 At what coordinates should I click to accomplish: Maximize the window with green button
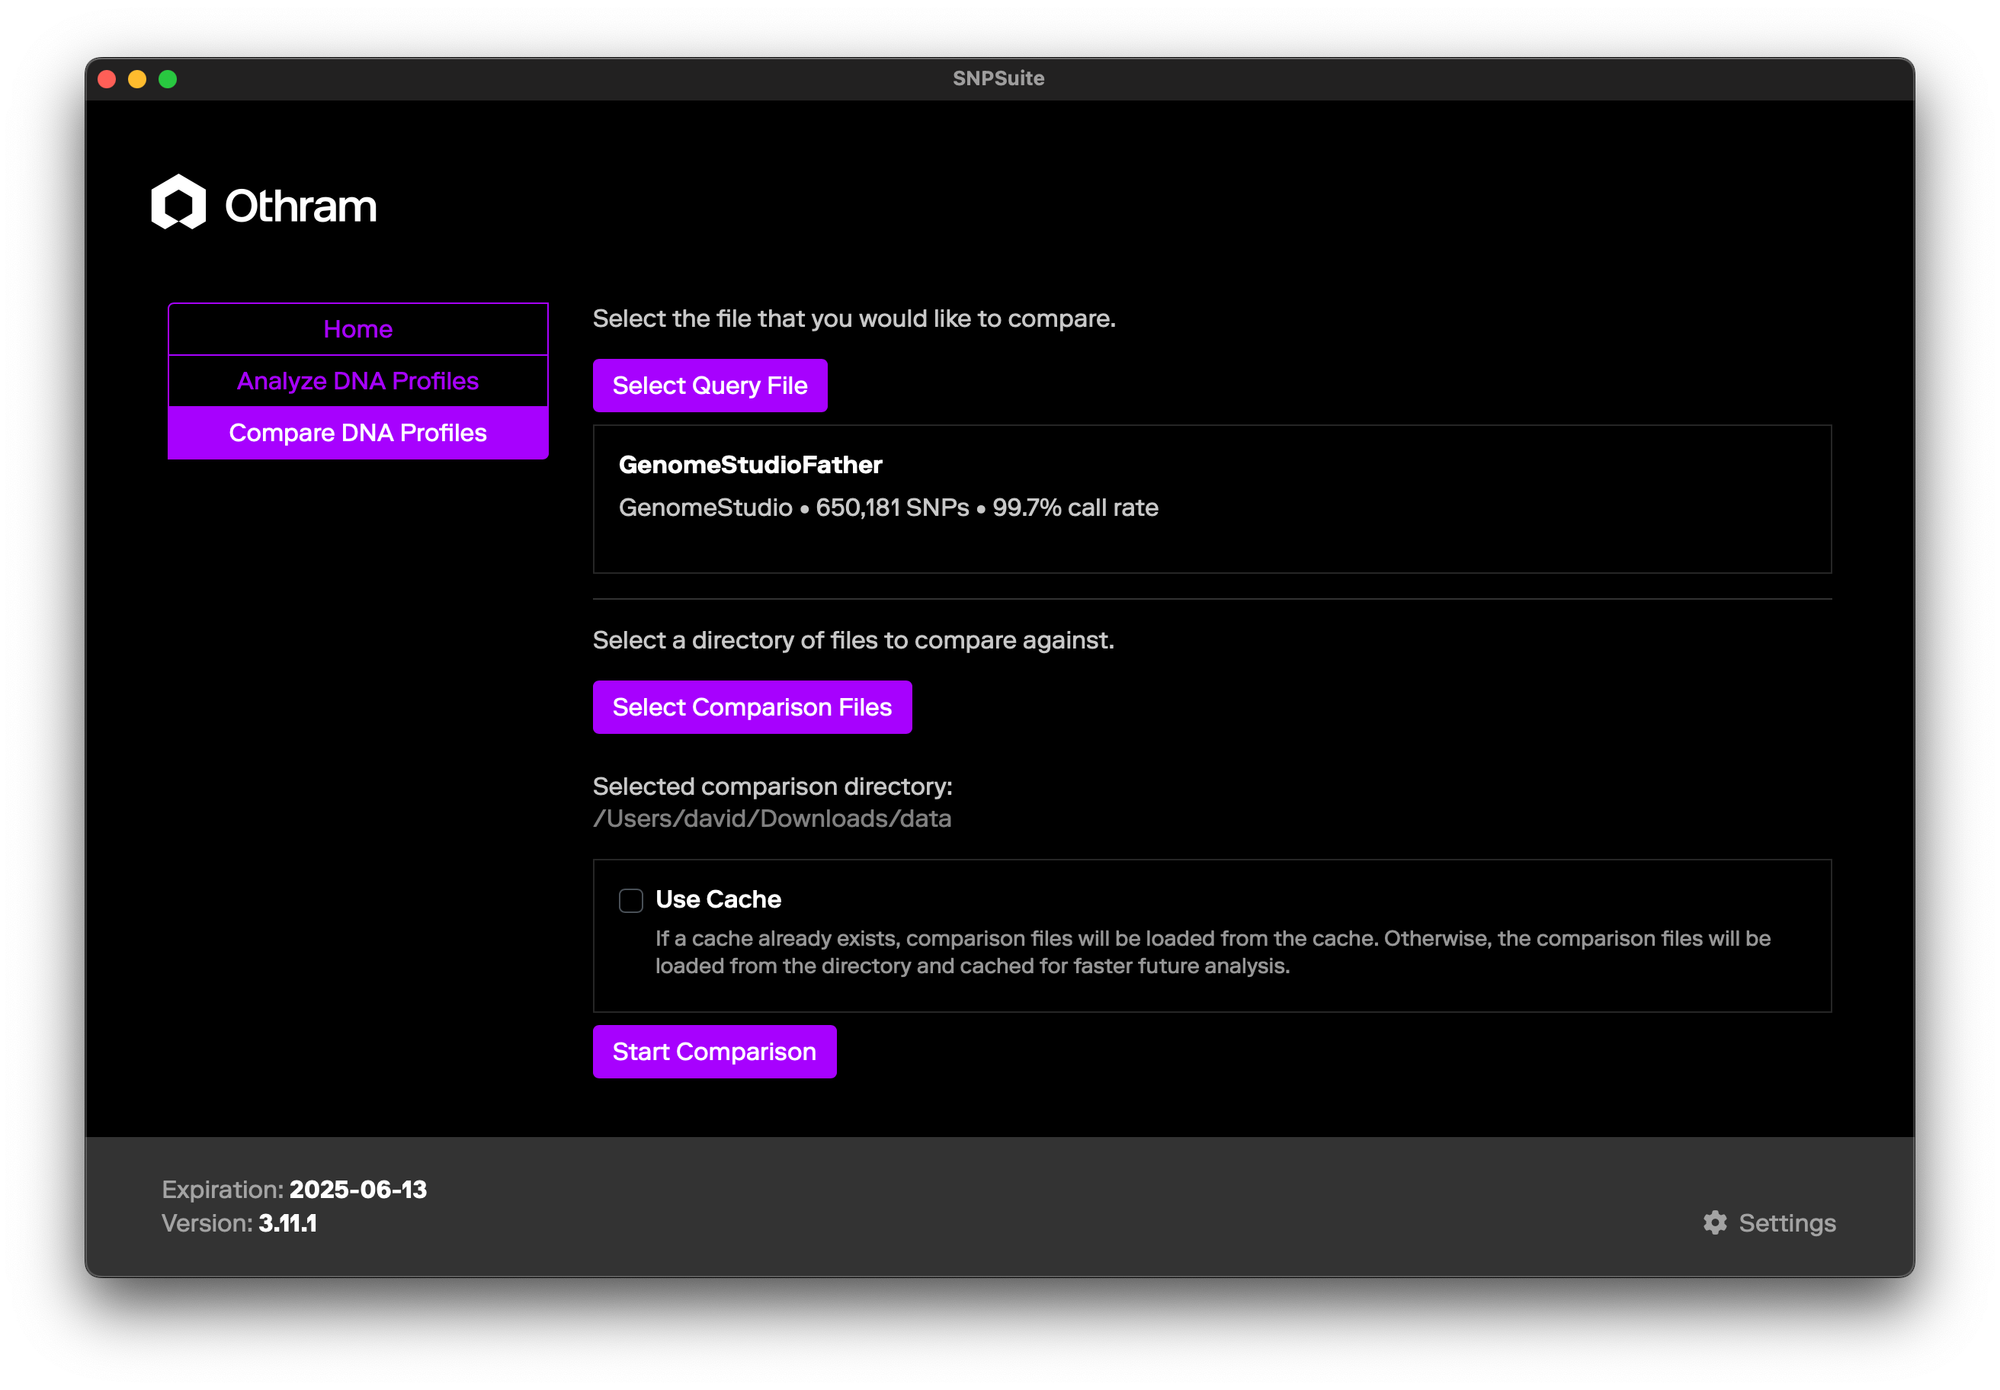click(168, 79)
